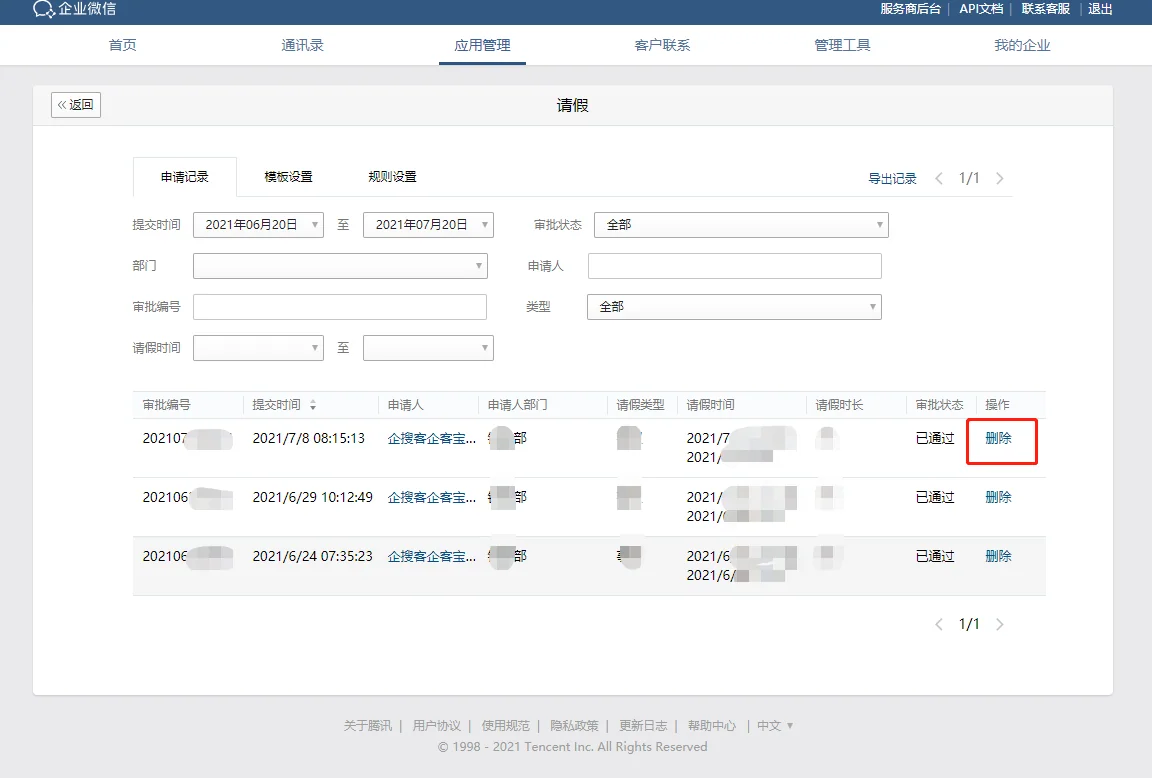Click 已通过 status in 2021/6/24 row
This screenshot has width=1152, height=778.
935,556
